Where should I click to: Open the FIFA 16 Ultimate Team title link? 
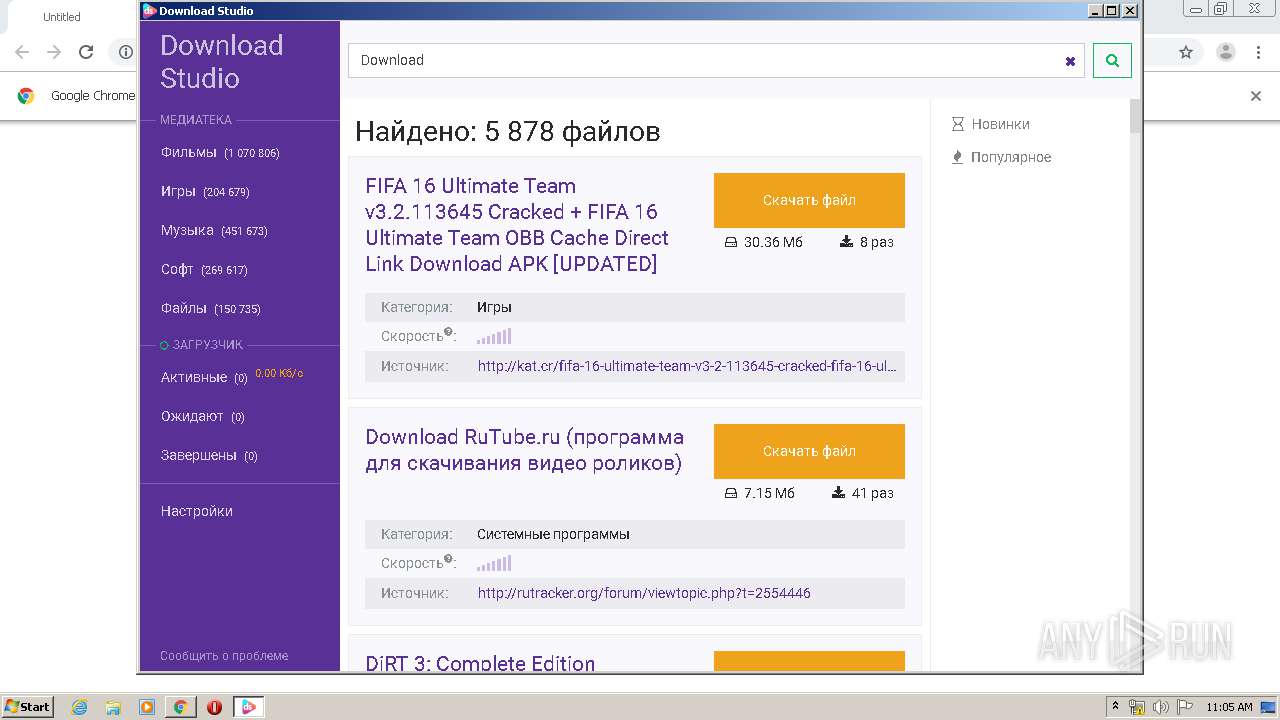(517, 225)
